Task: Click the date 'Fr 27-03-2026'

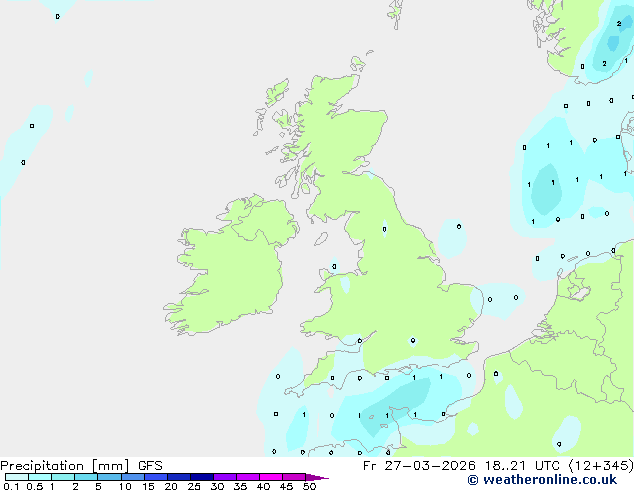Action: pos(419,466)
